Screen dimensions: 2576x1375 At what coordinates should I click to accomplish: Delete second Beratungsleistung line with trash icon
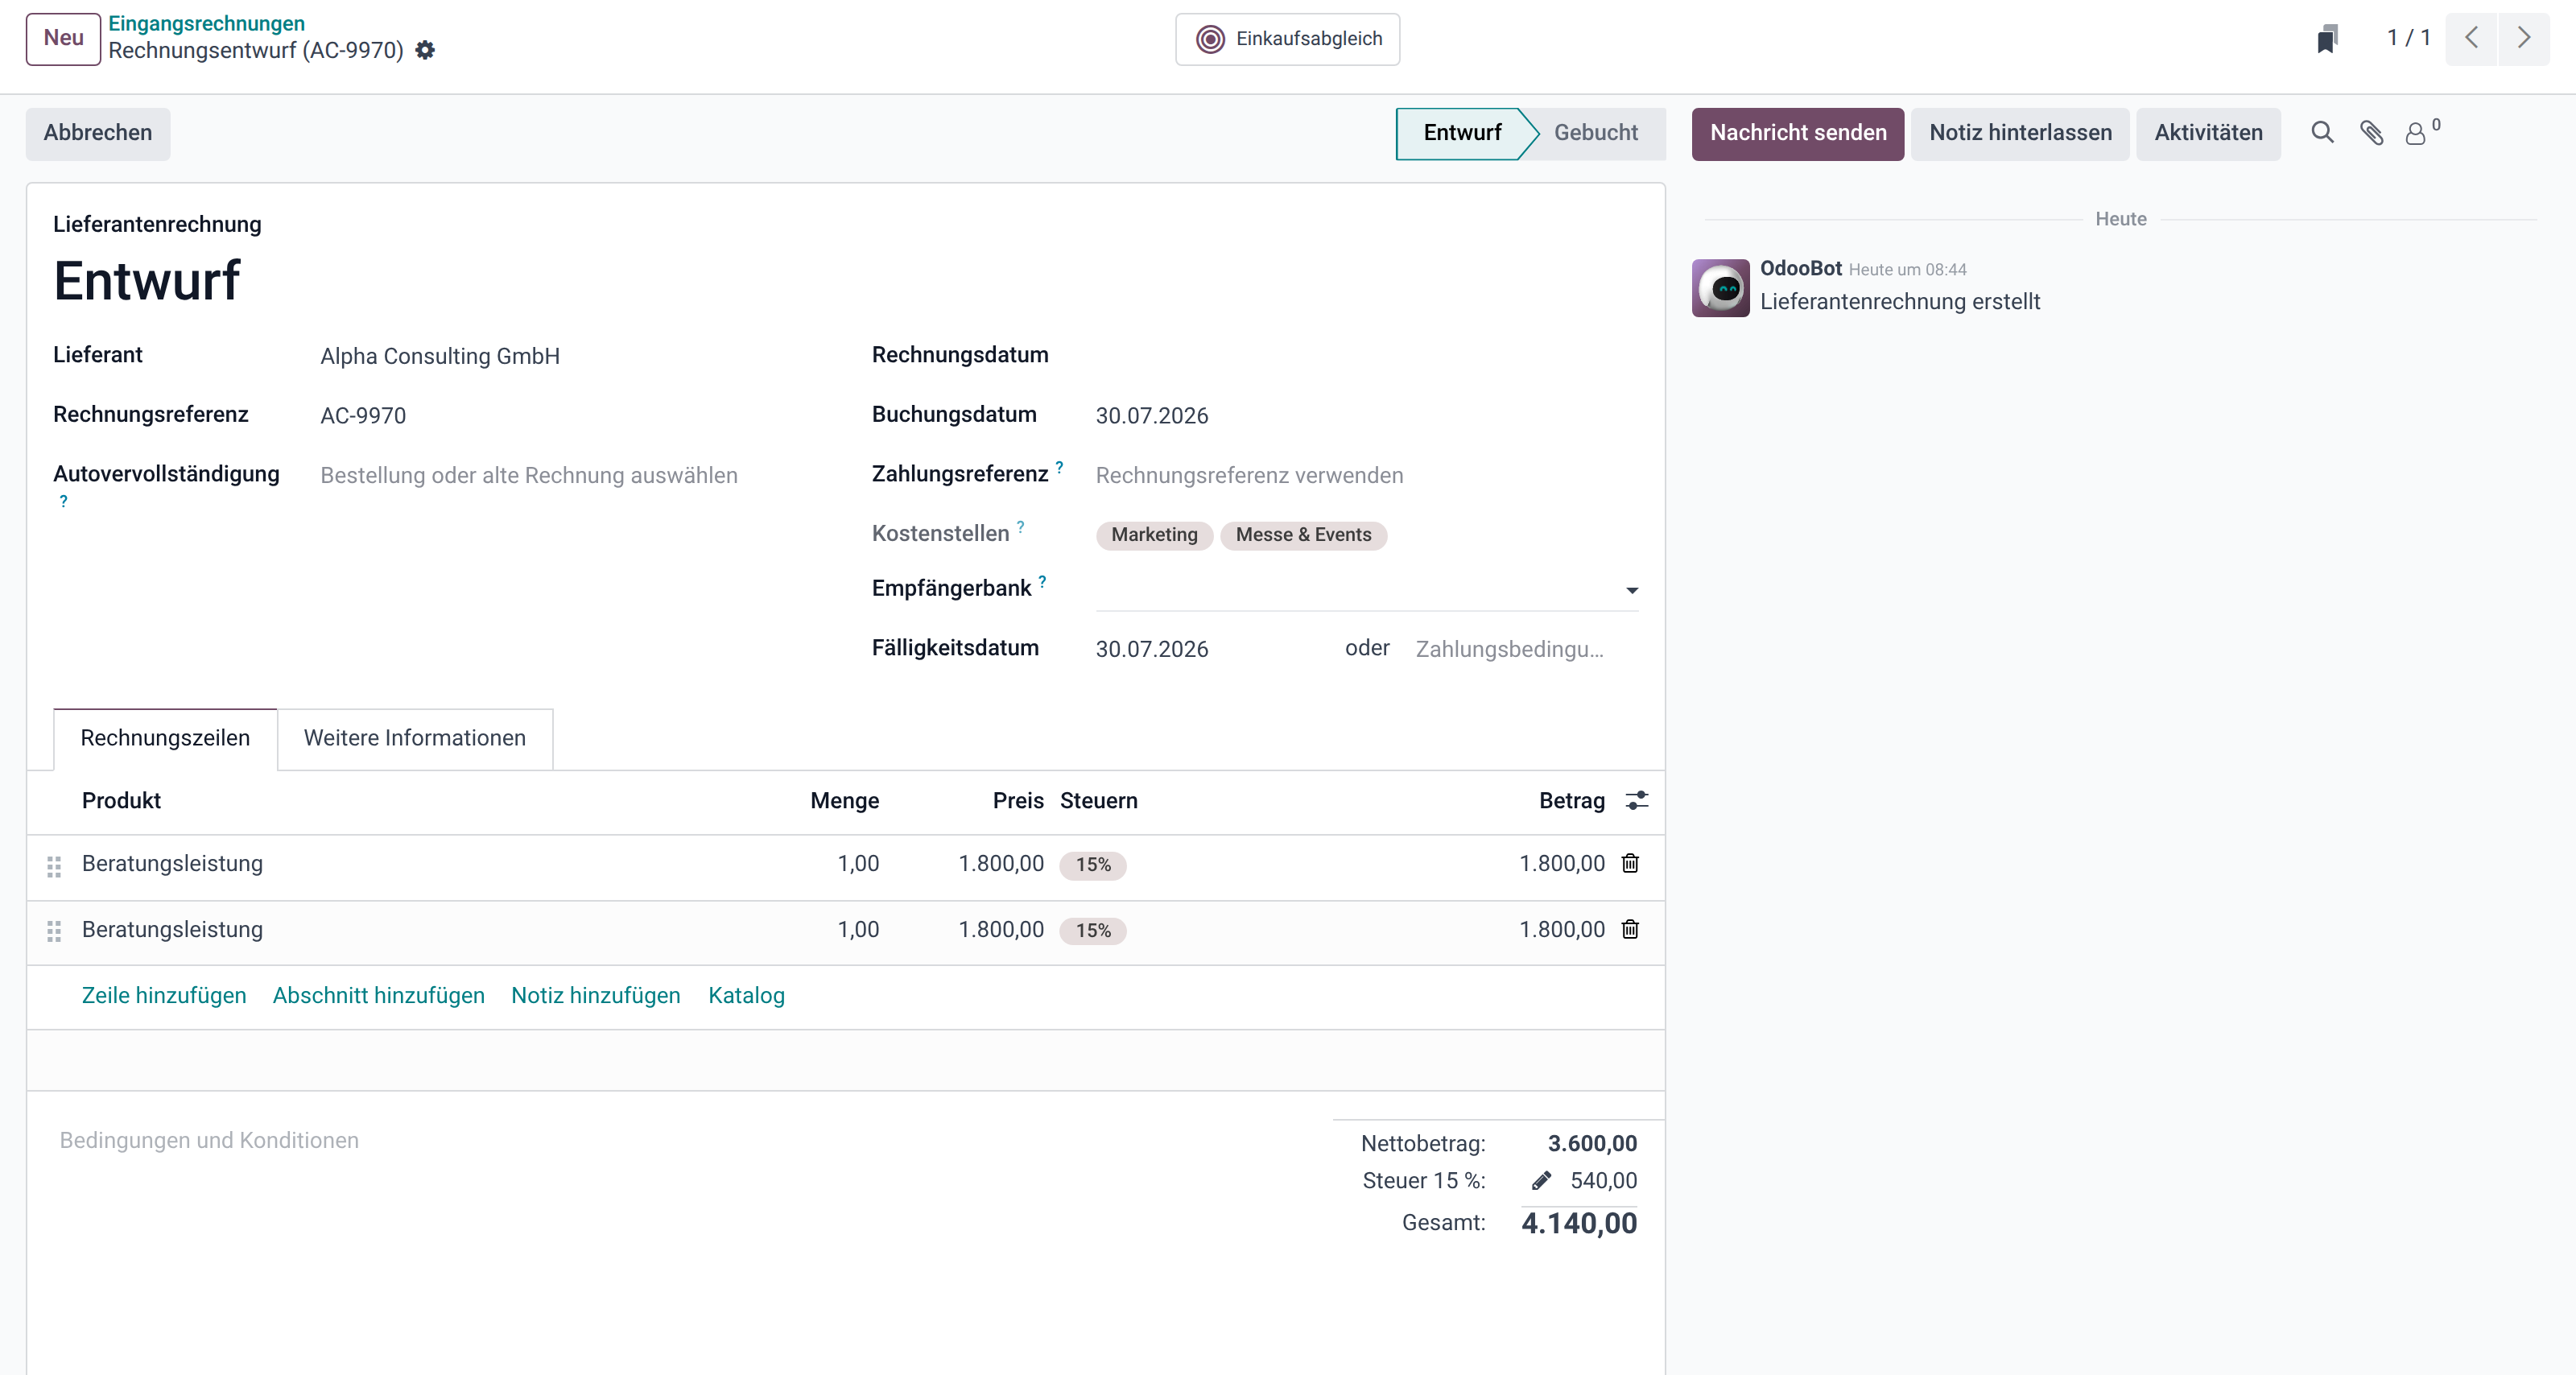pos(1630,930)
